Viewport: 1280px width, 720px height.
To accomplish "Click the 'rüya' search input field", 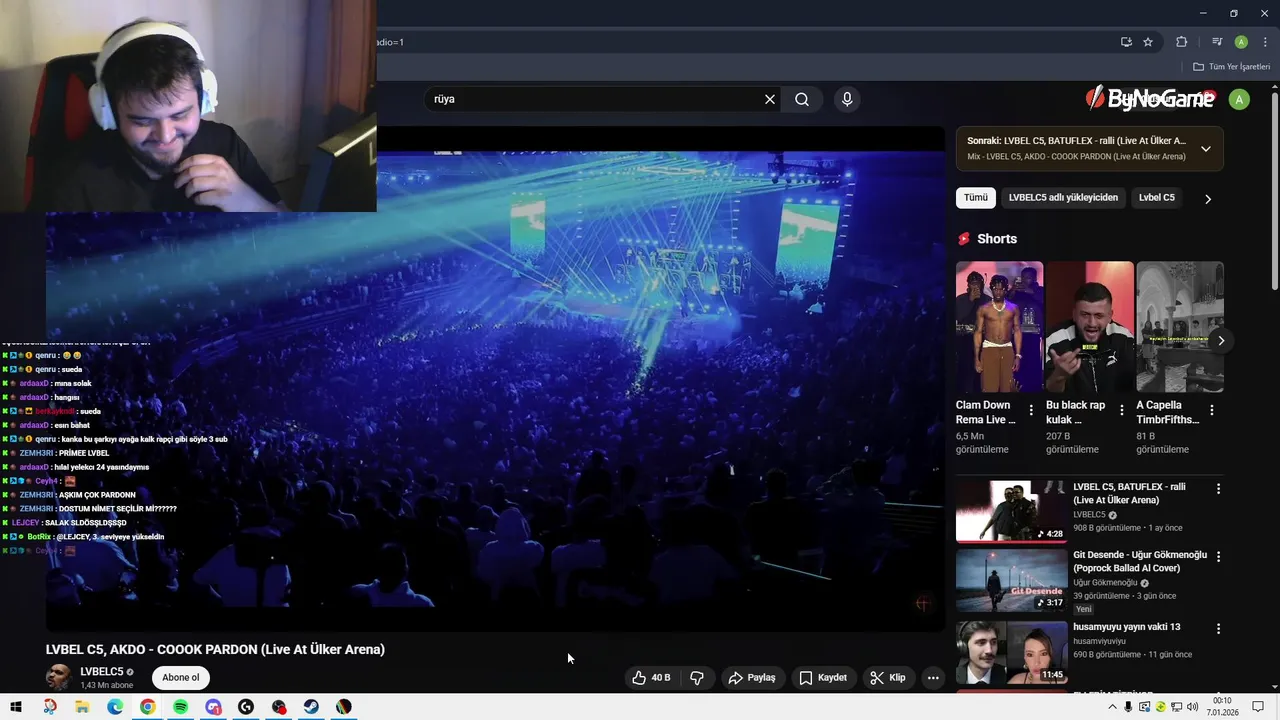I will coord(595,99).
